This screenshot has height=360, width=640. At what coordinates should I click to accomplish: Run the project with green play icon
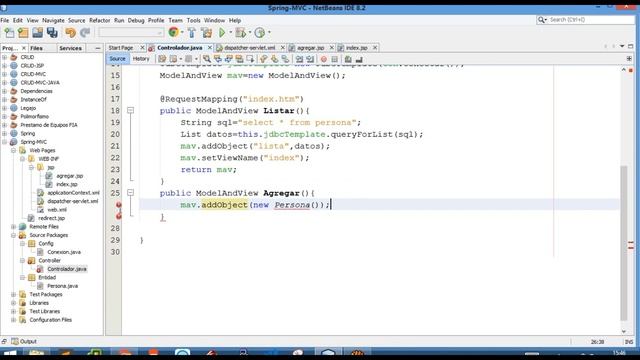pyautogui.click(x=222, y=32)
